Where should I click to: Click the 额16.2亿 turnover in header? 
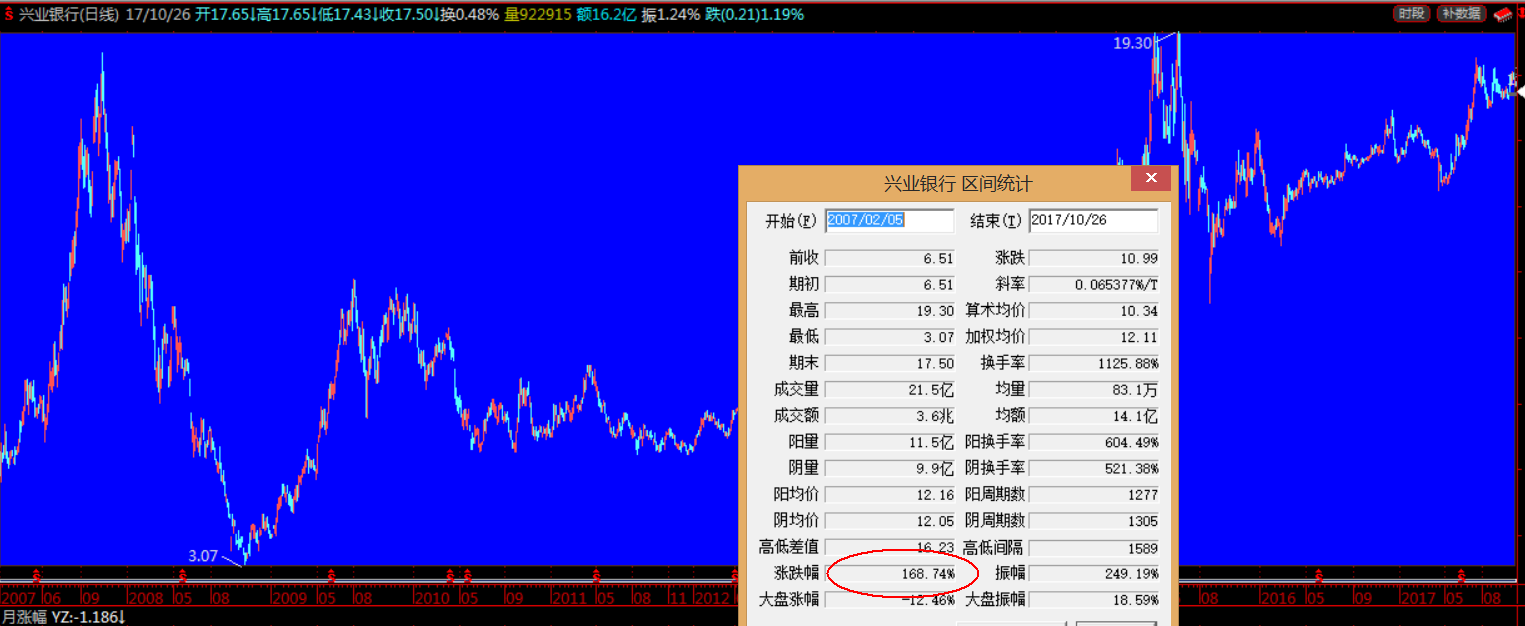tap(607, 15)
